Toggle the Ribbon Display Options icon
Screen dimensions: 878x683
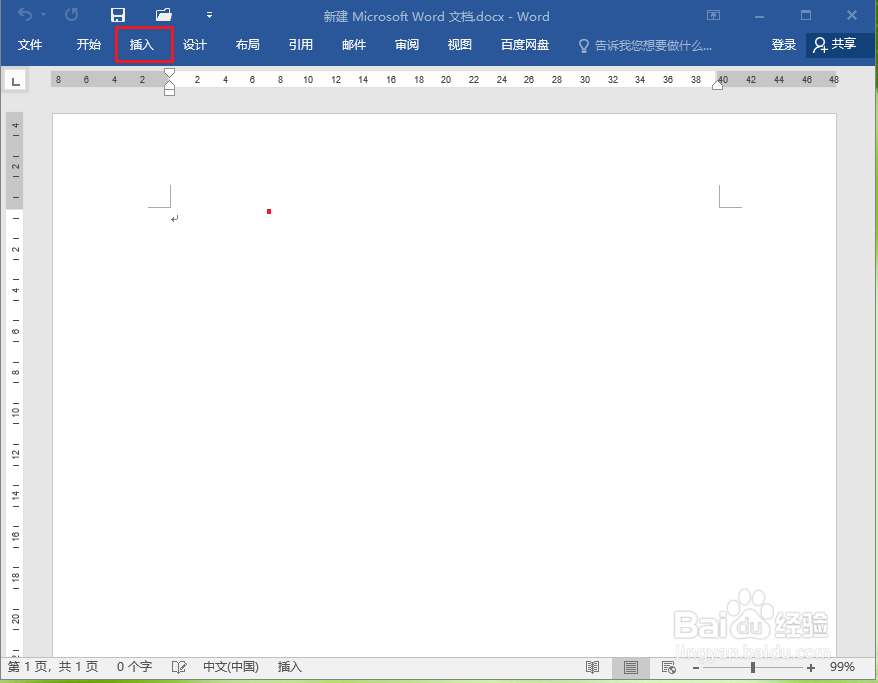713,16
